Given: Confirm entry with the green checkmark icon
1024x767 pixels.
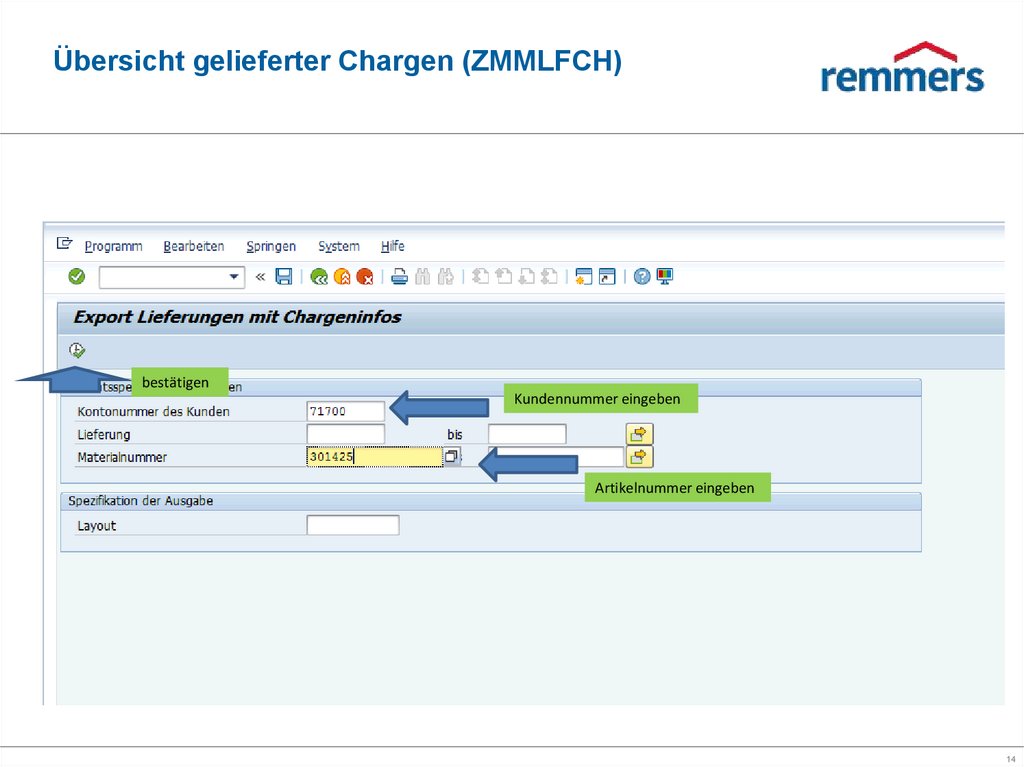Looking at the screenshot, I should click(x=75, y=276).
